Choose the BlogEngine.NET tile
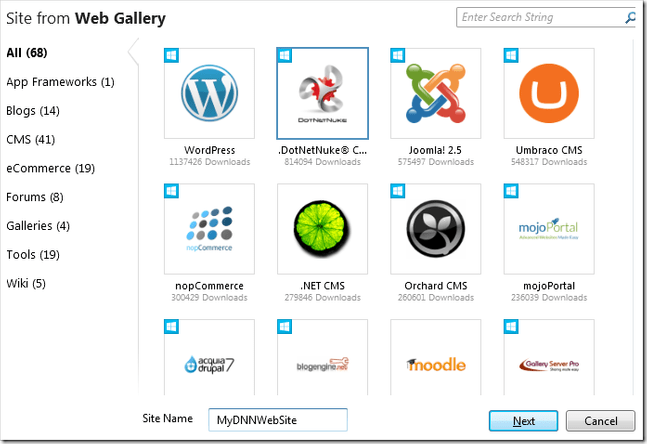Screen dimensions: 647x444 (x=322, y=357)
